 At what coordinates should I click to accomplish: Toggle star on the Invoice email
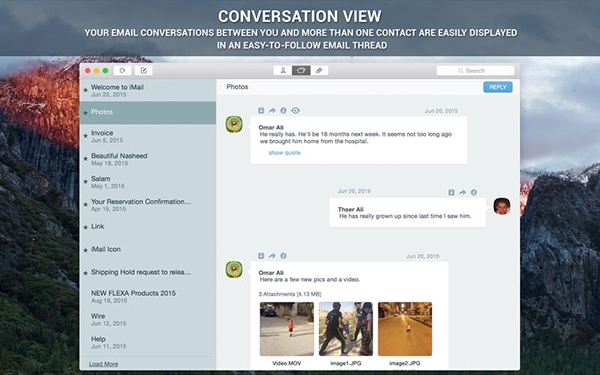[85, 136]
